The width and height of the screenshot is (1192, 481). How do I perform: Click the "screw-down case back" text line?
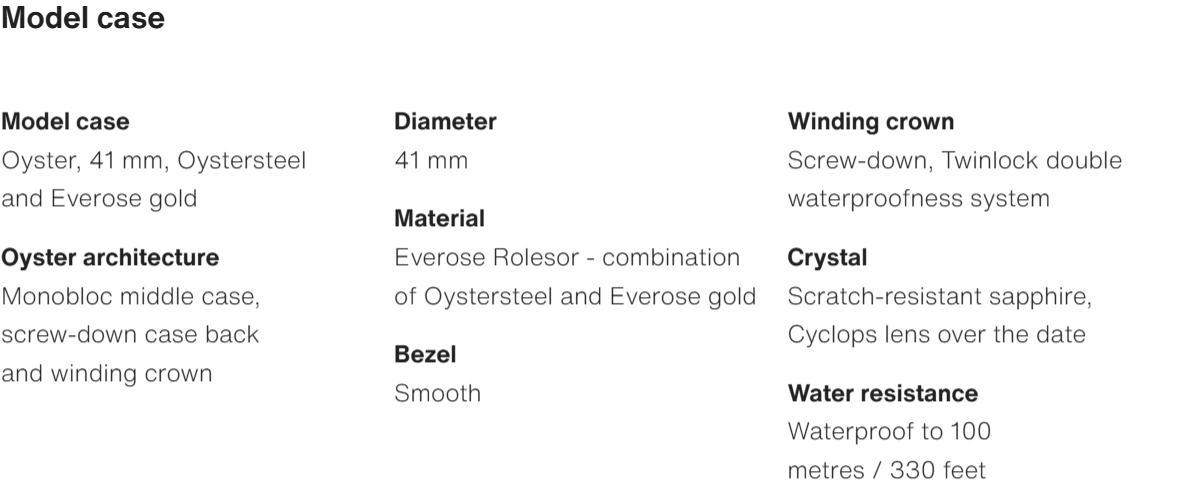(130, 334)
